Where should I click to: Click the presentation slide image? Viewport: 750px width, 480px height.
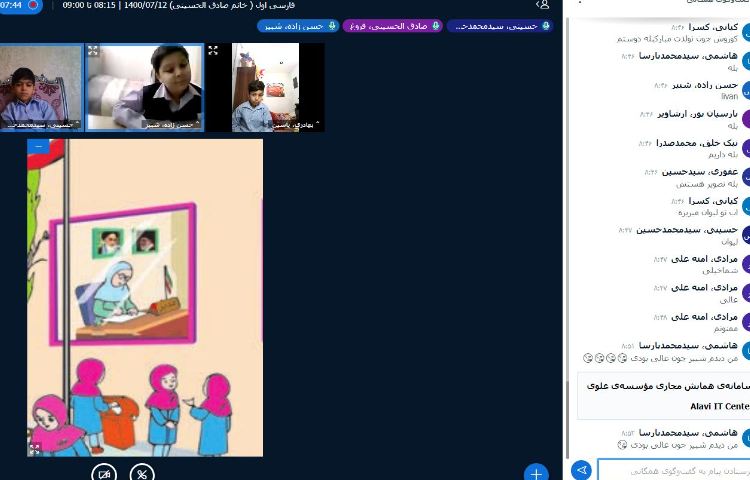145,298
